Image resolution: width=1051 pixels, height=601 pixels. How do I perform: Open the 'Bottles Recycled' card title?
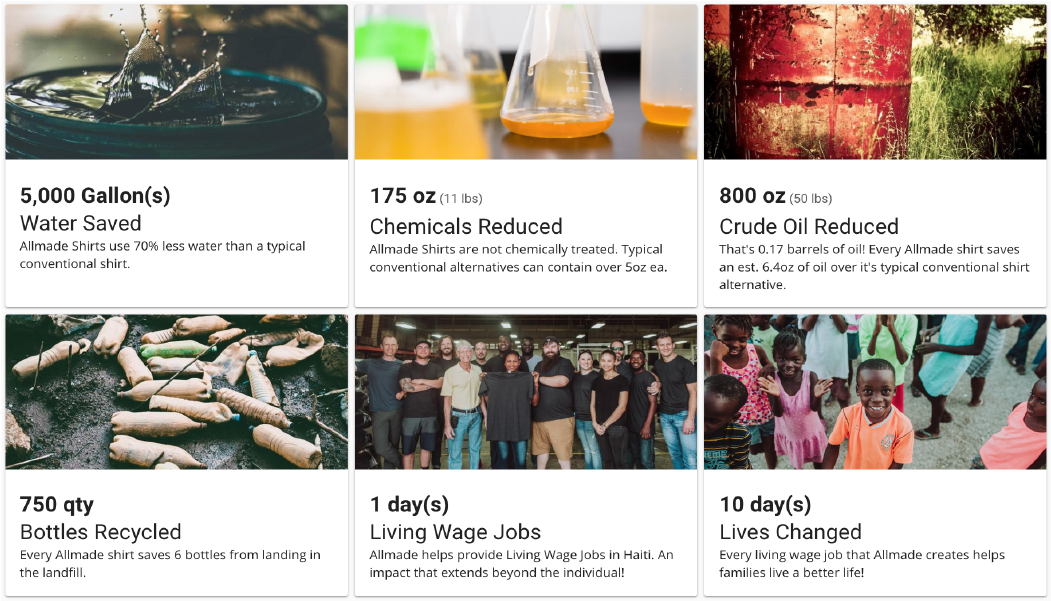pyautogui.click(x=101, y=532)
